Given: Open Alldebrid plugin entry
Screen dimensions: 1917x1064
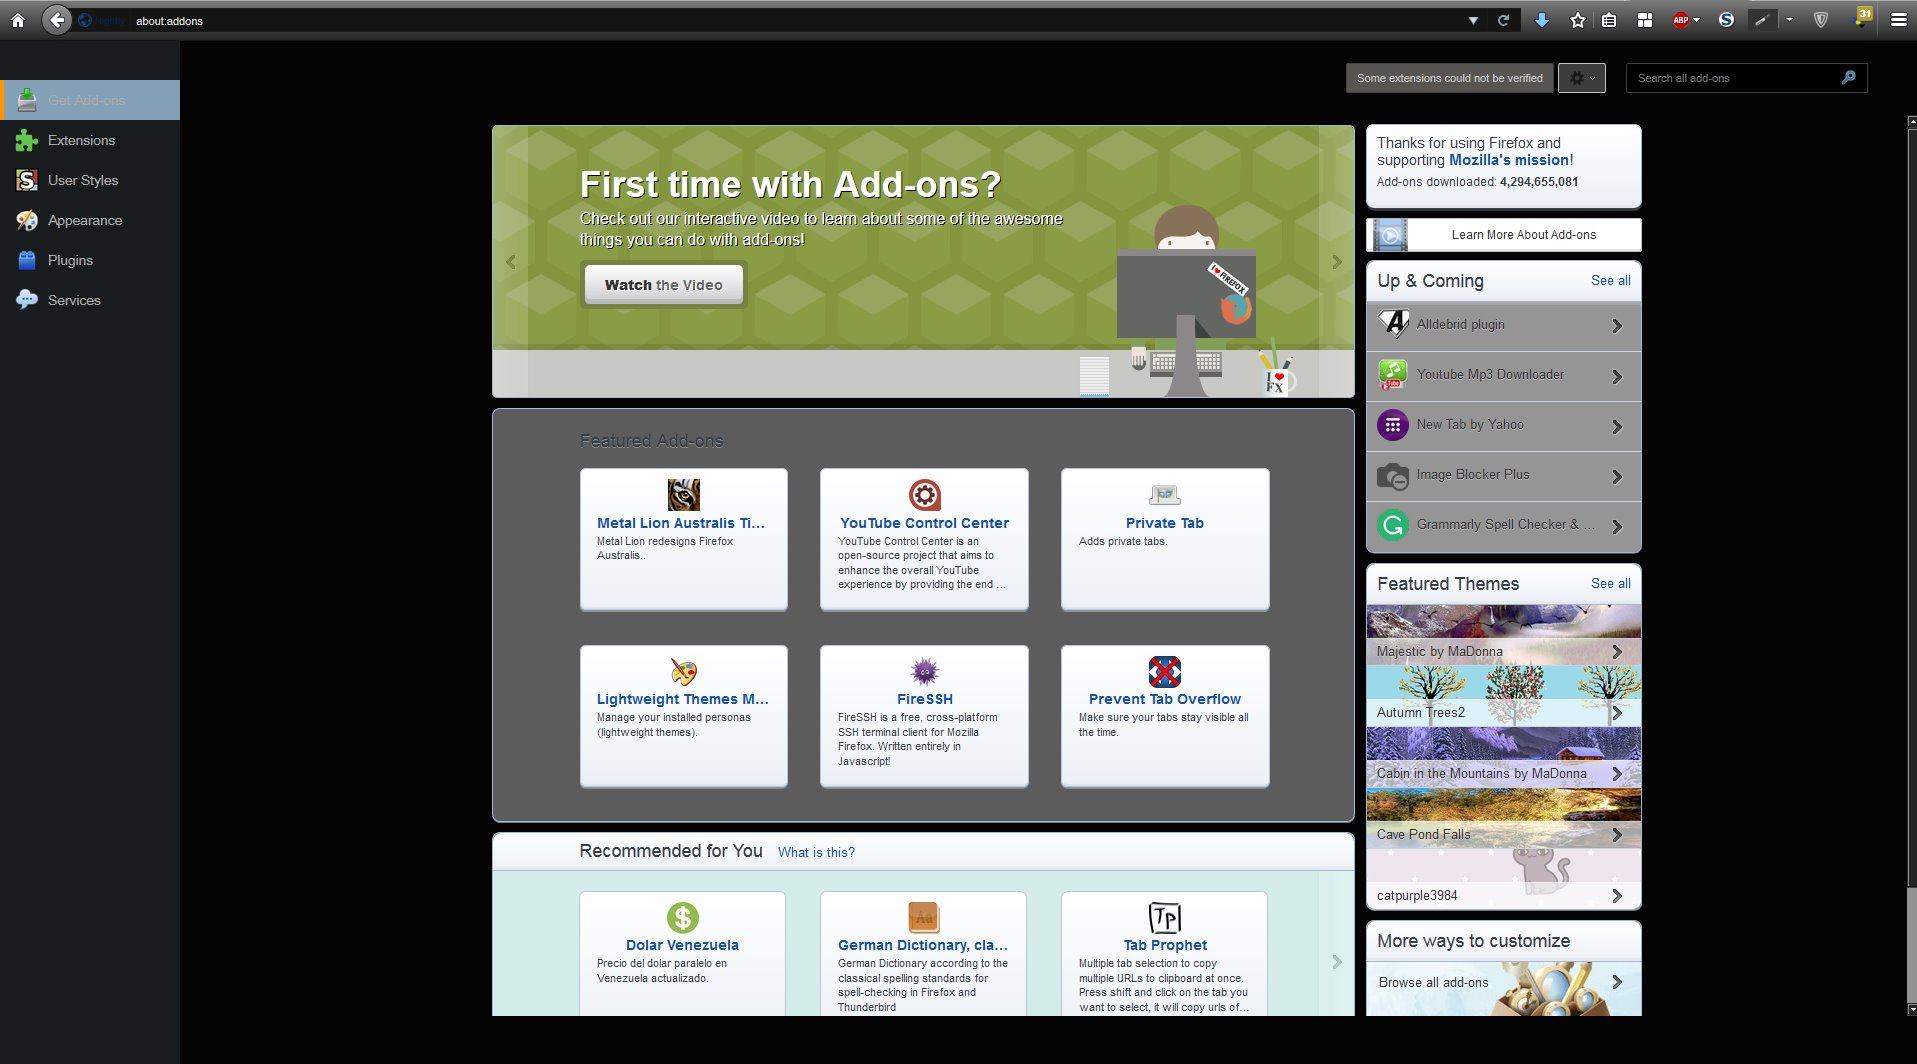Looking at the screenshot, I should pos(1504,326).
